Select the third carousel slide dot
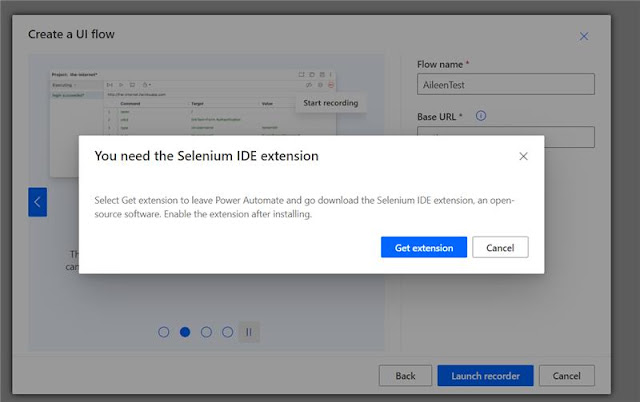This screenshot has height=402, width=640. click(x=206, y=332)
